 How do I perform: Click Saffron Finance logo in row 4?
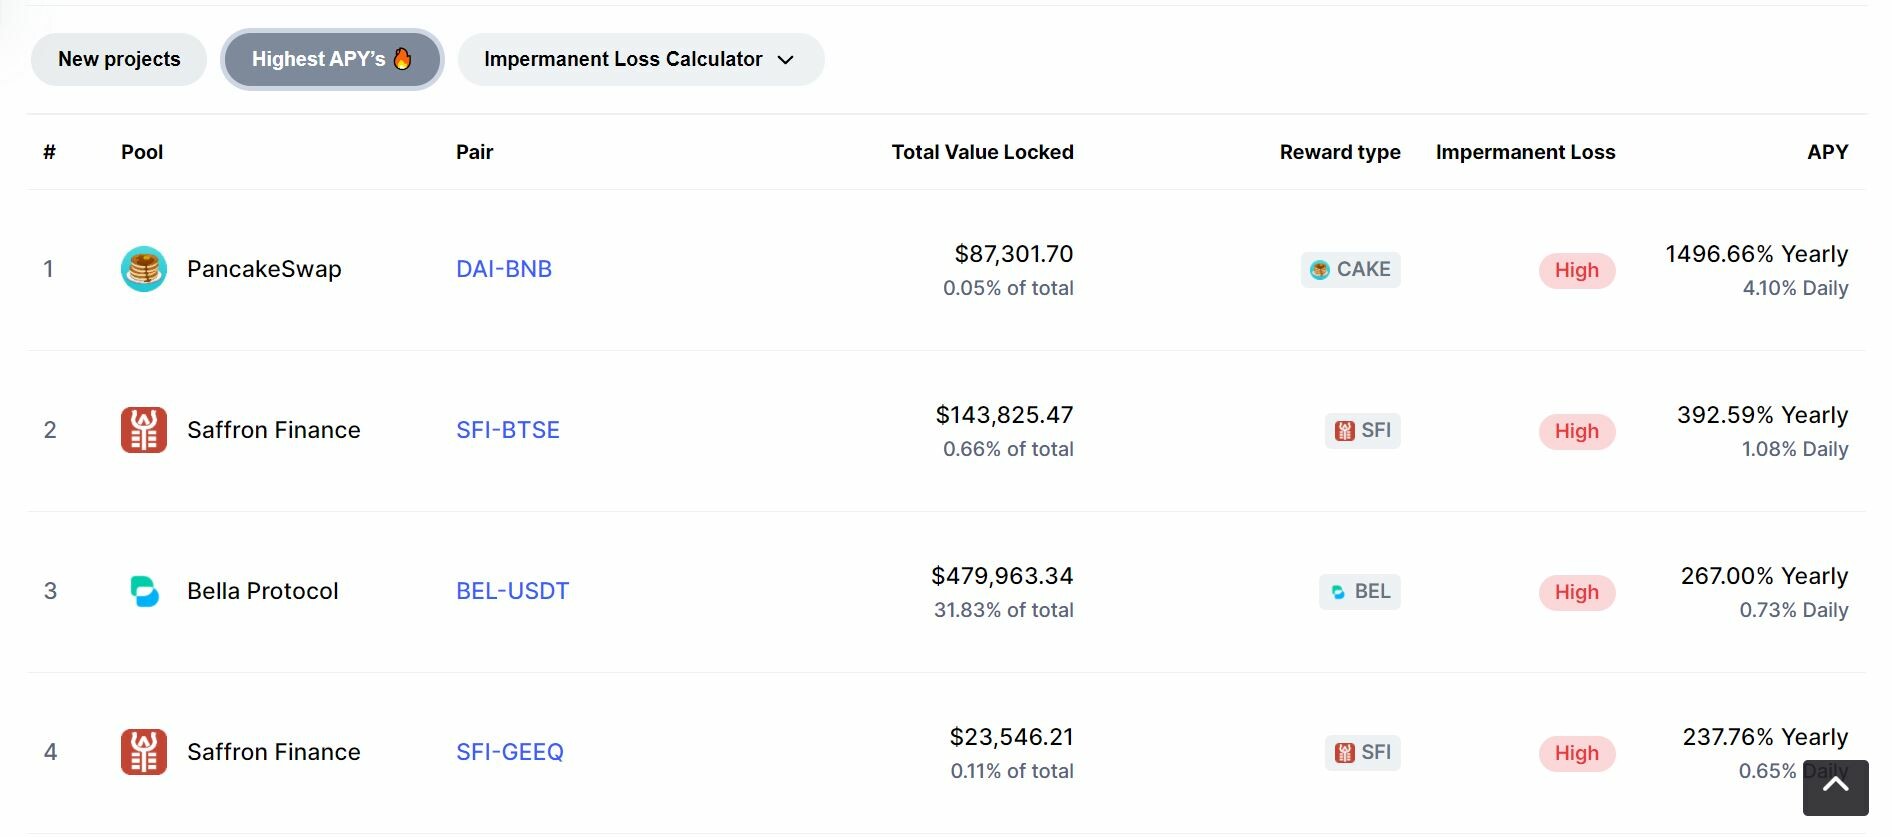pyautogui.click(x=144, y=752)
